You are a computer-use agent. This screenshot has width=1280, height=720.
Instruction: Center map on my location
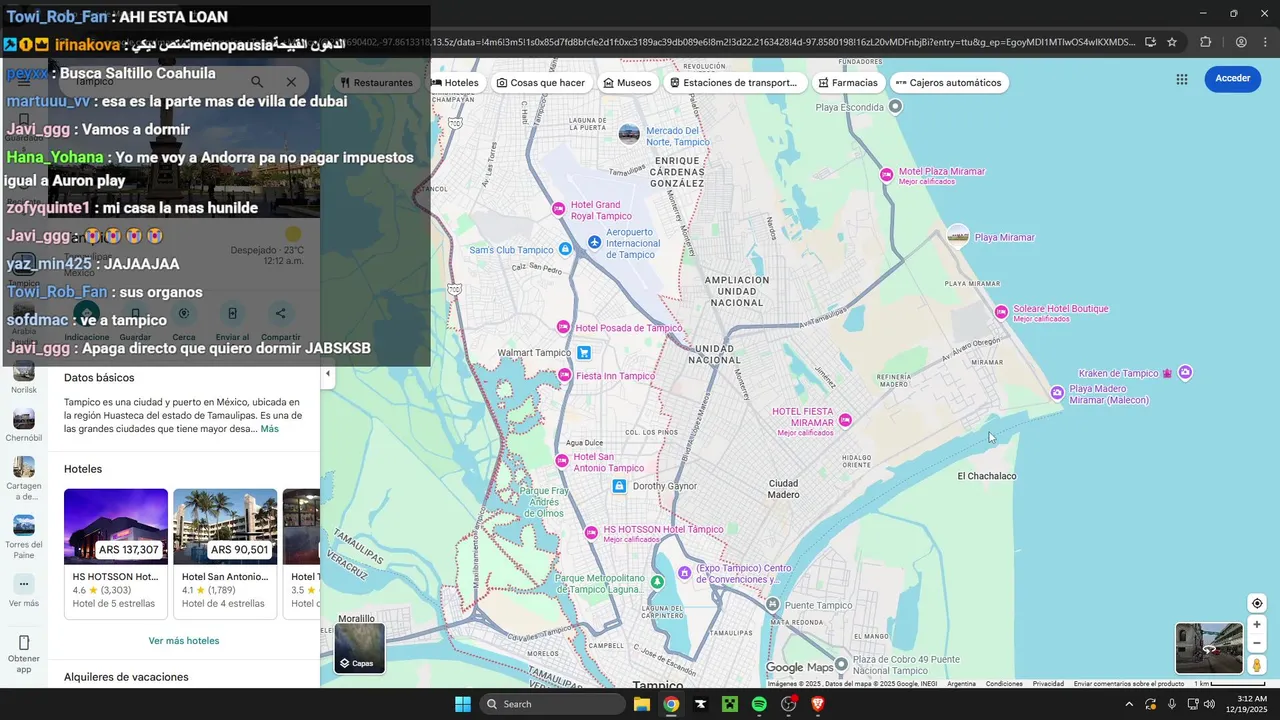pos(1257,603)
